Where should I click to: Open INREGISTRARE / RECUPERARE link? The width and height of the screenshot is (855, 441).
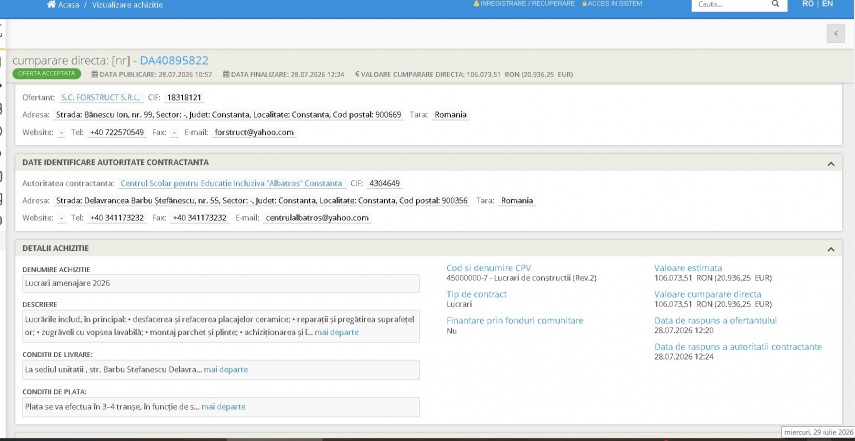[x=527, y=4]
